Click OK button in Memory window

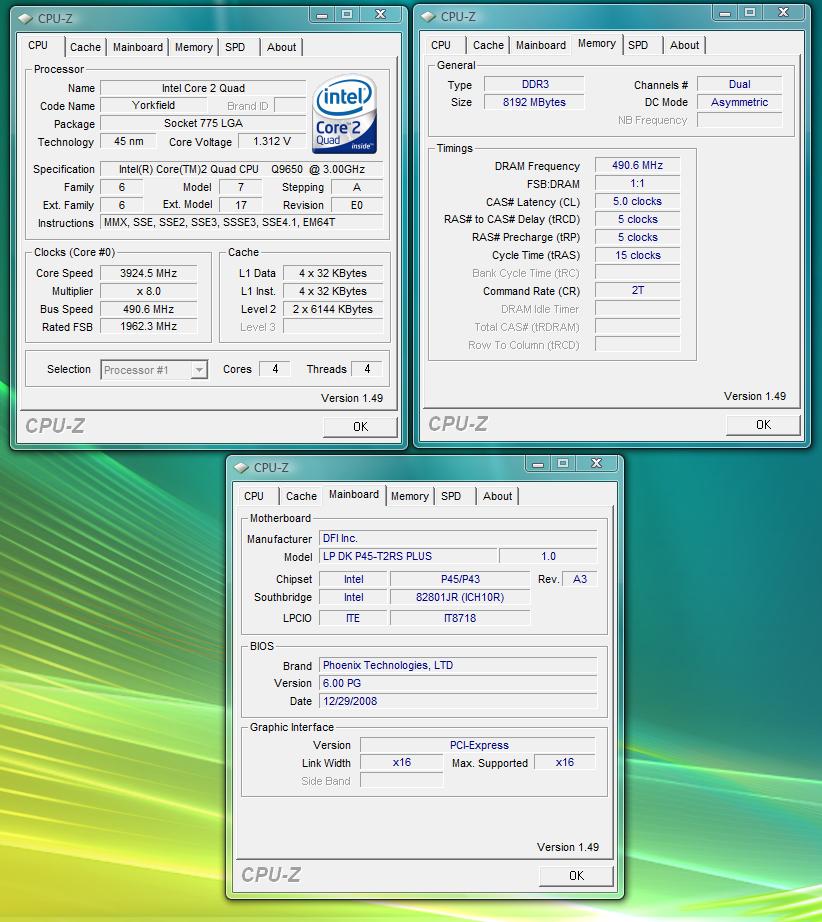[763, 425]
